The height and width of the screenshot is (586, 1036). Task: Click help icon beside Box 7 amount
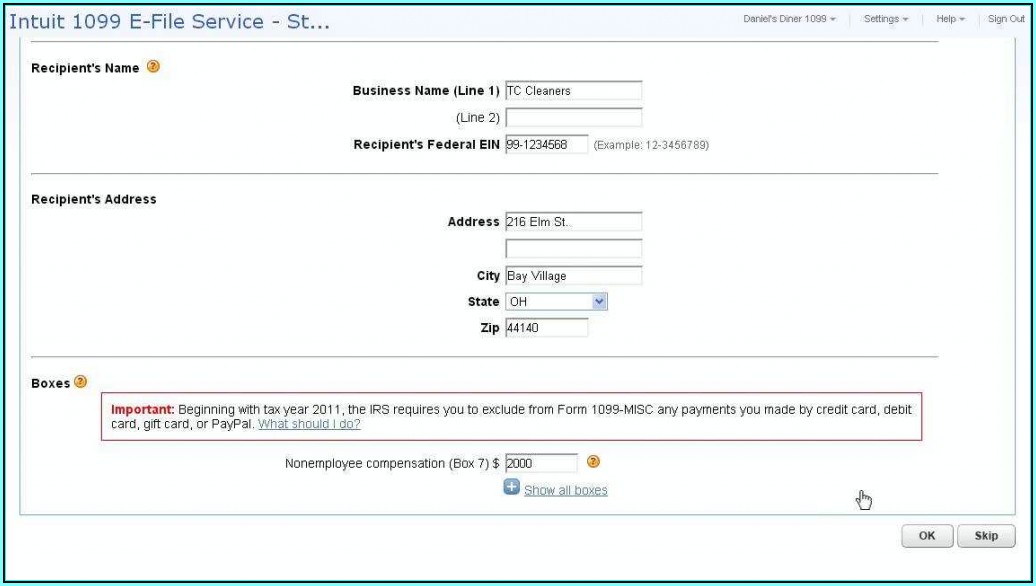pos(593,462)
